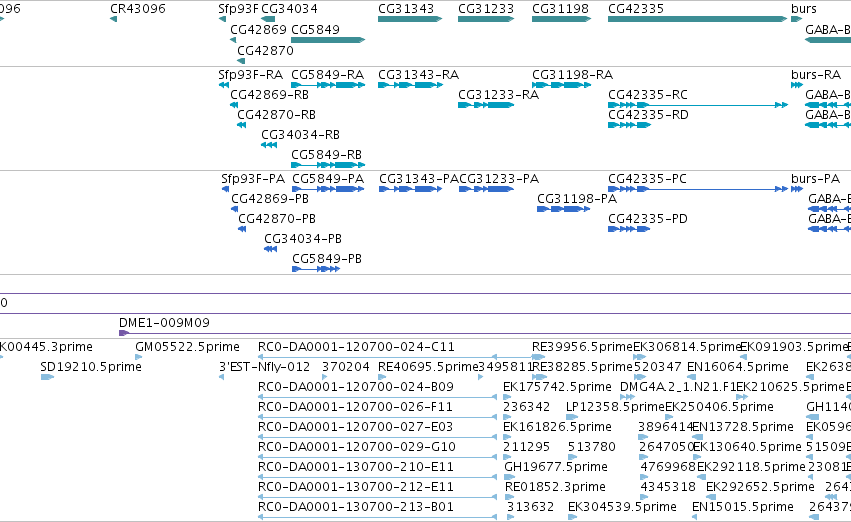Select protein CG42335-PD
The width and height of the screenshot is (851, 522).
pos(629,230)
